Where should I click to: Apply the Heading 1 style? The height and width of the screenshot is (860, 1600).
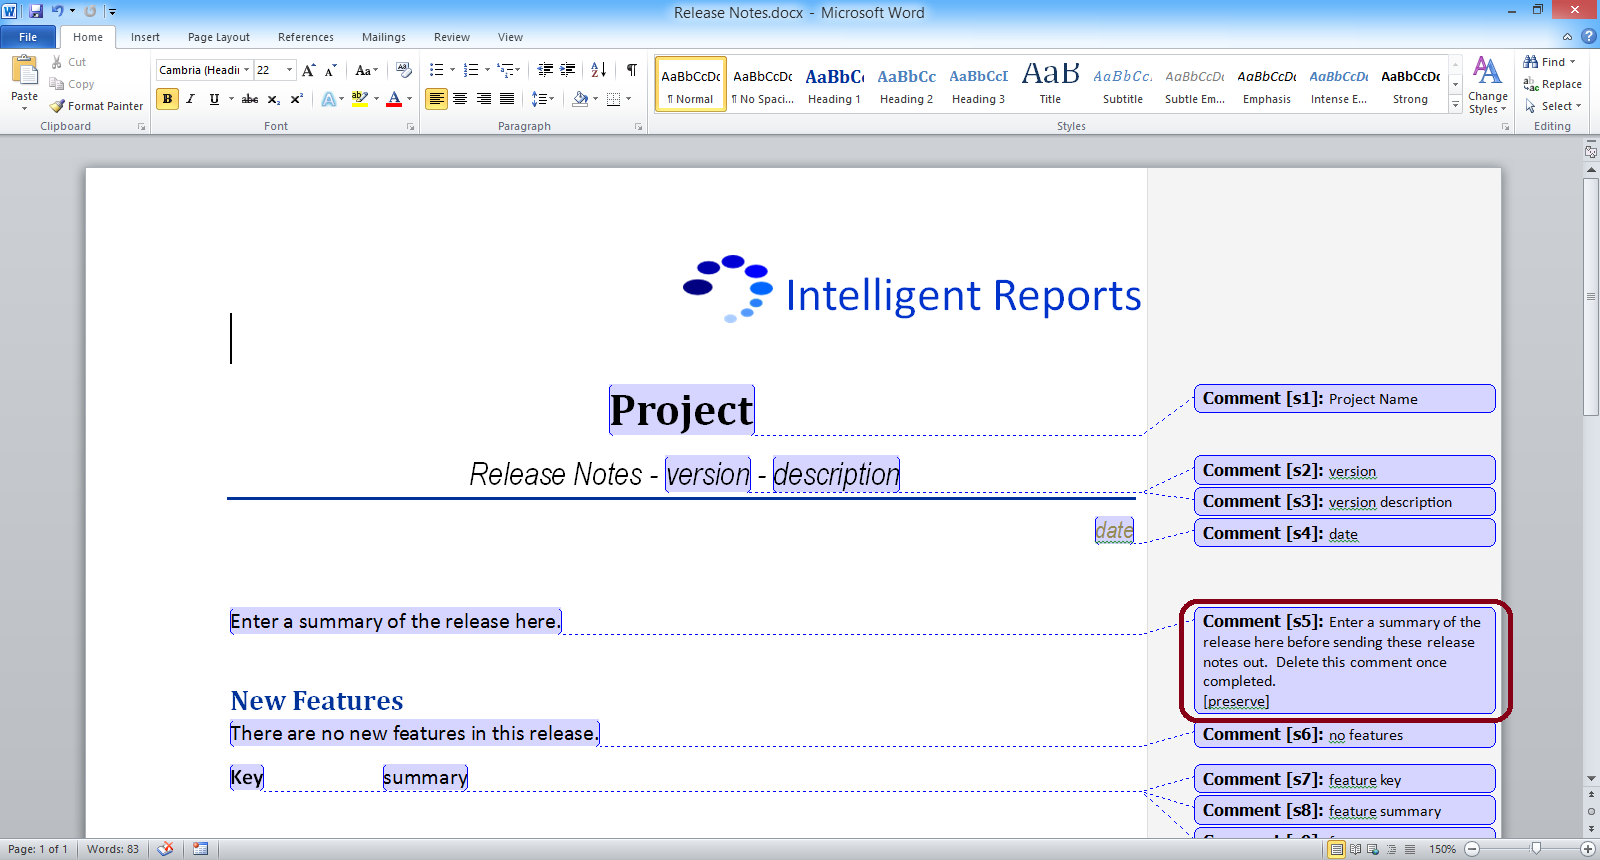pyautogui.click(x=834, y=85)
